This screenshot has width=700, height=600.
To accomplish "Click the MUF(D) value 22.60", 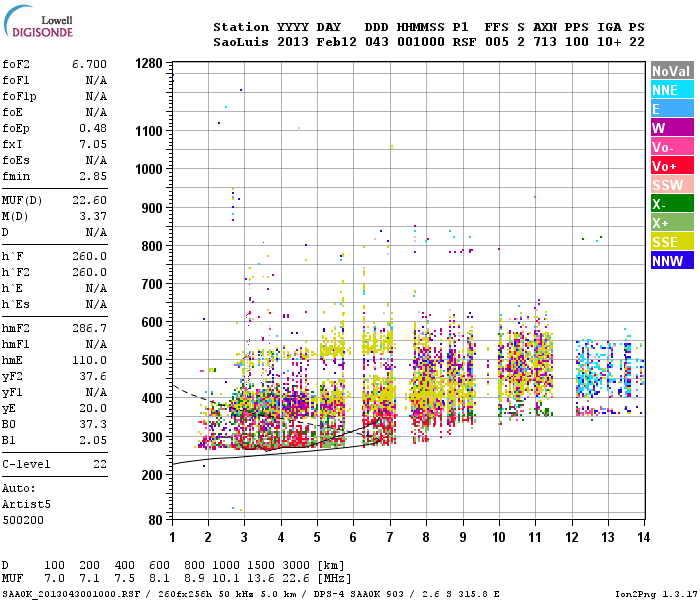I will 89,200.
